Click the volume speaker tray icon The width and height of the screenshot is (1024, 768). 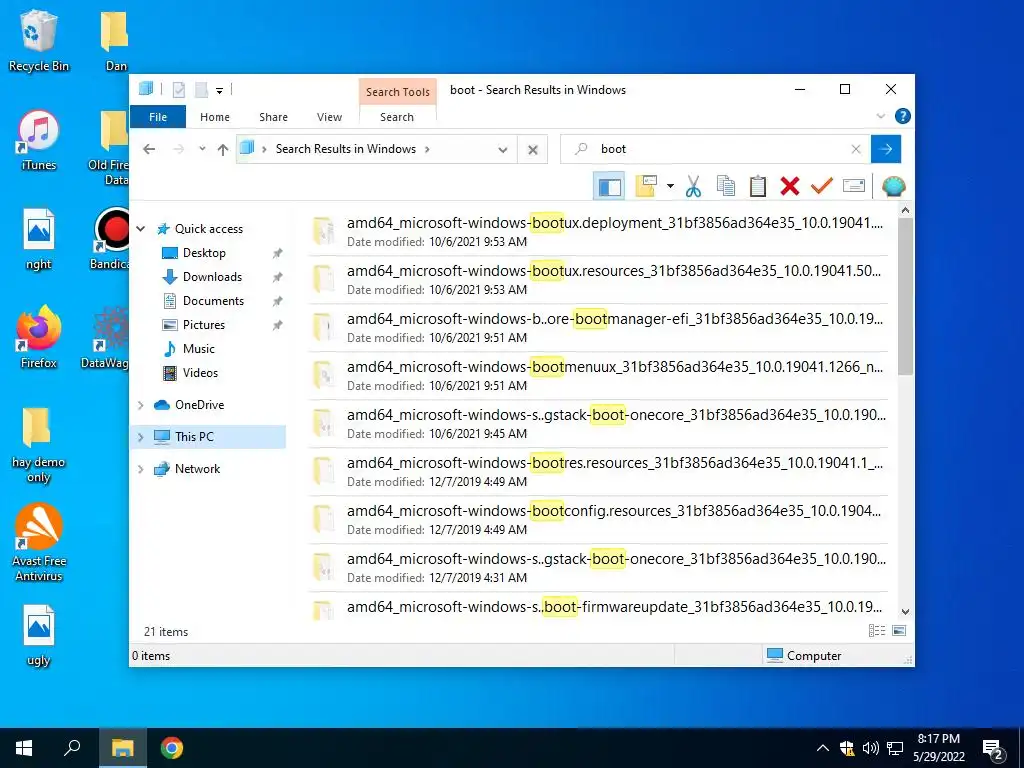(x=870, y=748)
